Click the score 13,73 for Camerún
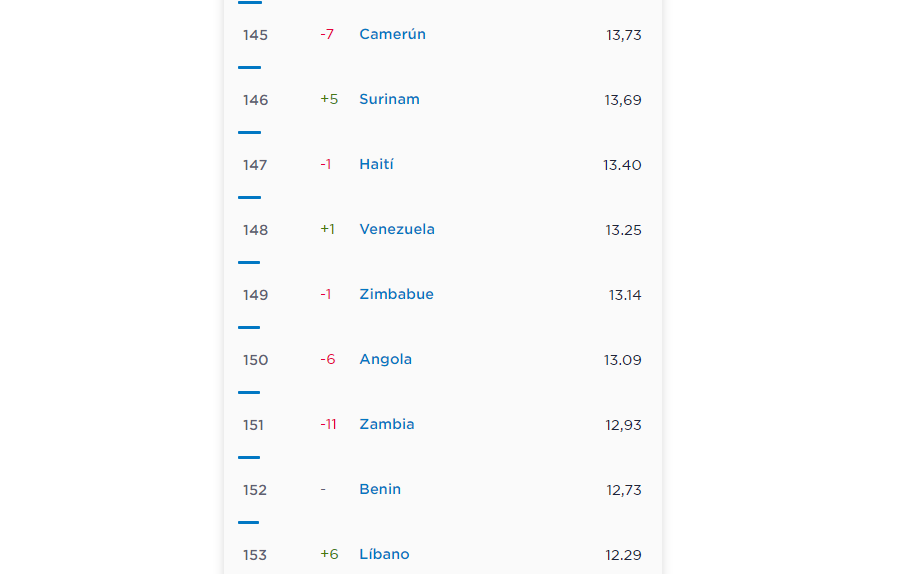 point(624,35)
